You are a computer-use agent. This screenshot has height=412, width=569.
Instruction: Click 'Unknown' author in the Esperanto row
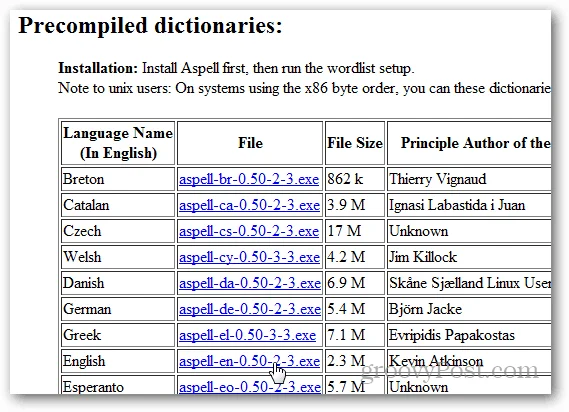419,387
